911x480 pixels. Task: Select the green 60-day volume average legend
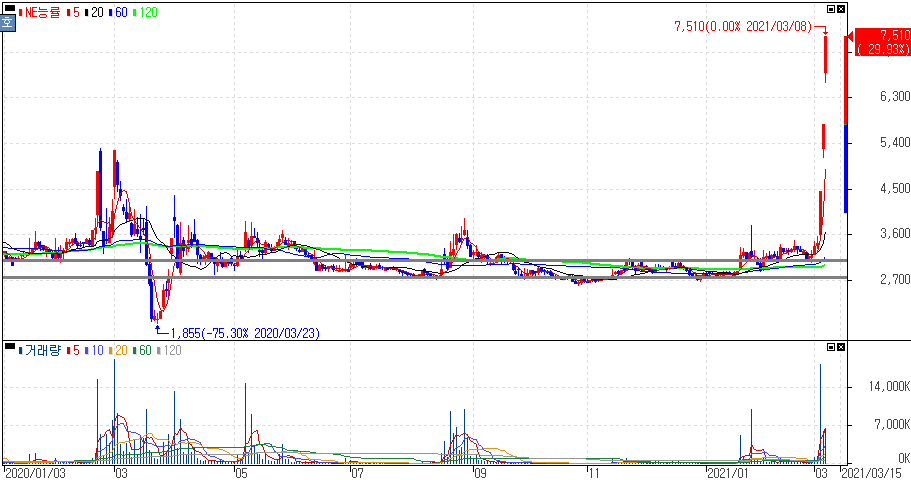click(142, 350)
